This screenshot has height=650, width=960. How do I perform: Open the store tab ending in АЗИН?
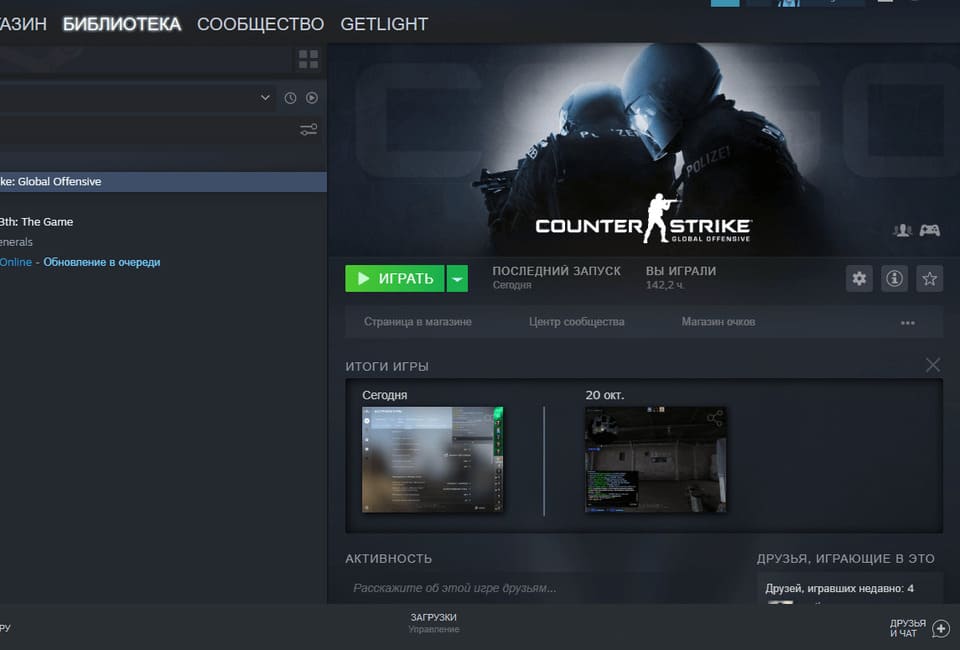(23, 24)
